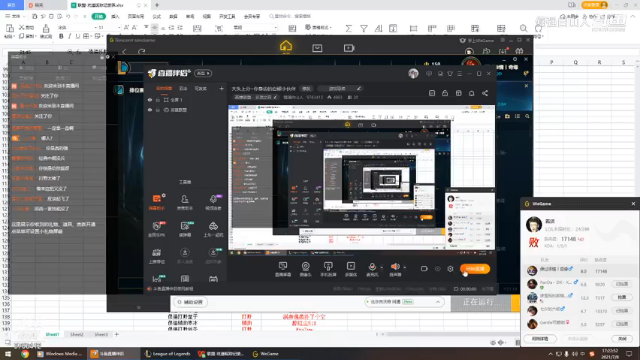The height and width of the screenshot is (360, 640).
Task: Toggle visibility eye of first scene source
Action: click(150, 100)
